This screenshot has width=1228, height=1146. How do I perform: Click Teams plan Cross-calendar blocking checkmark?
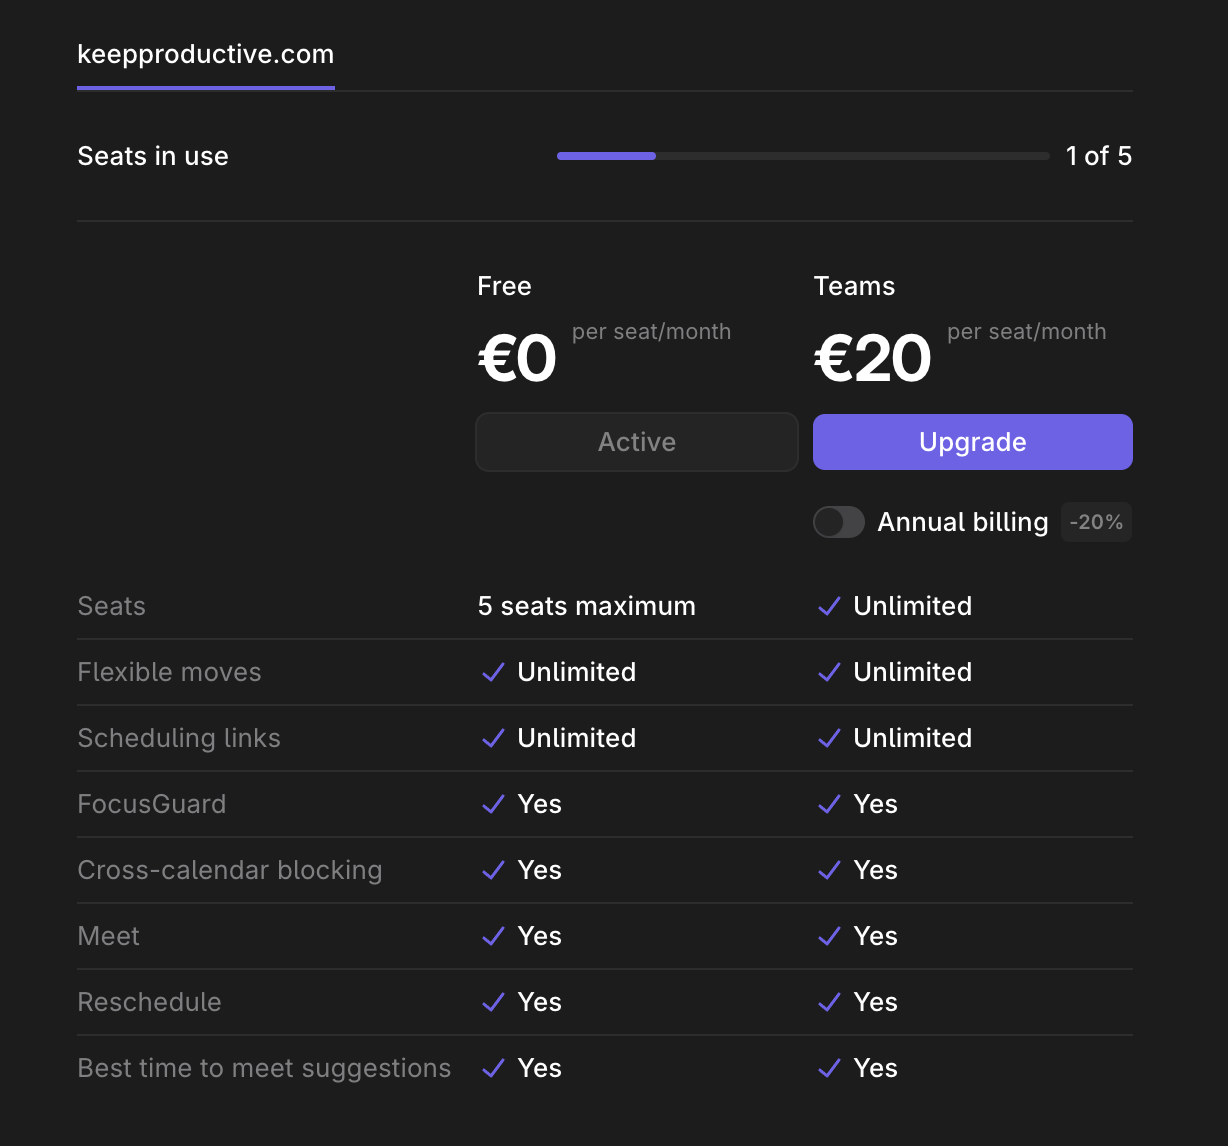click(829, 870)
